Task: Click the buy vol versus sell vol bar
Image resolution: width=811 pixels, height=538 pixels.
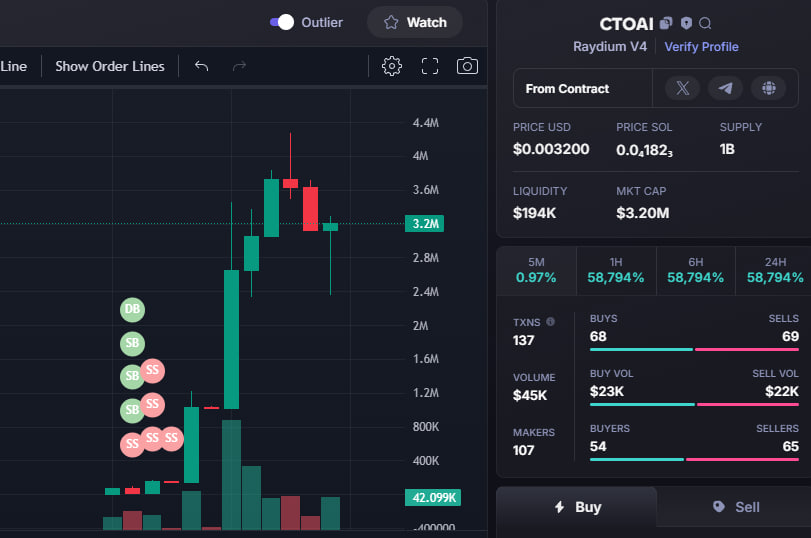Action: [x=694, y=405]
